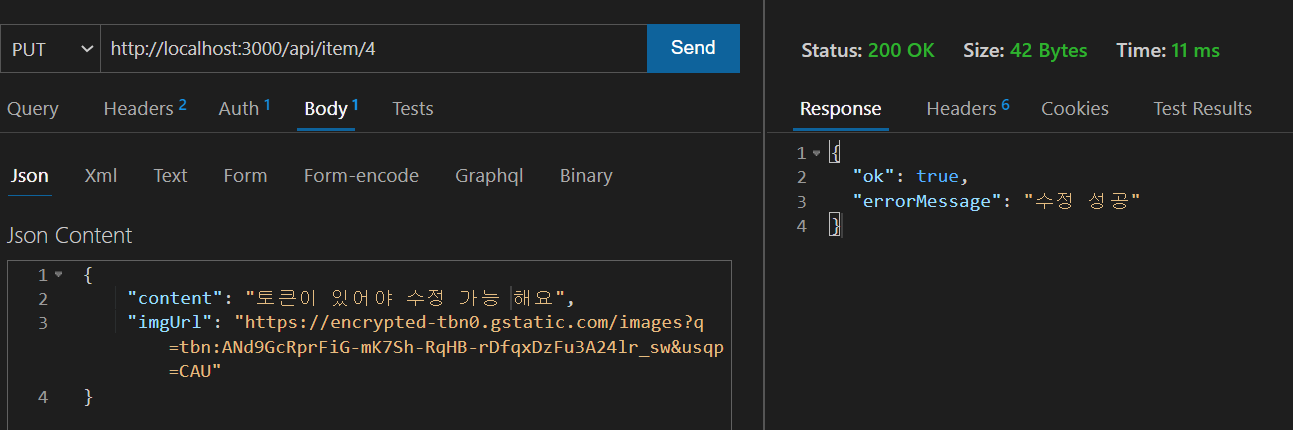This screenshot has width=1293, height=430.
Task: Open the Response tab
Action: tap(841, 109)
